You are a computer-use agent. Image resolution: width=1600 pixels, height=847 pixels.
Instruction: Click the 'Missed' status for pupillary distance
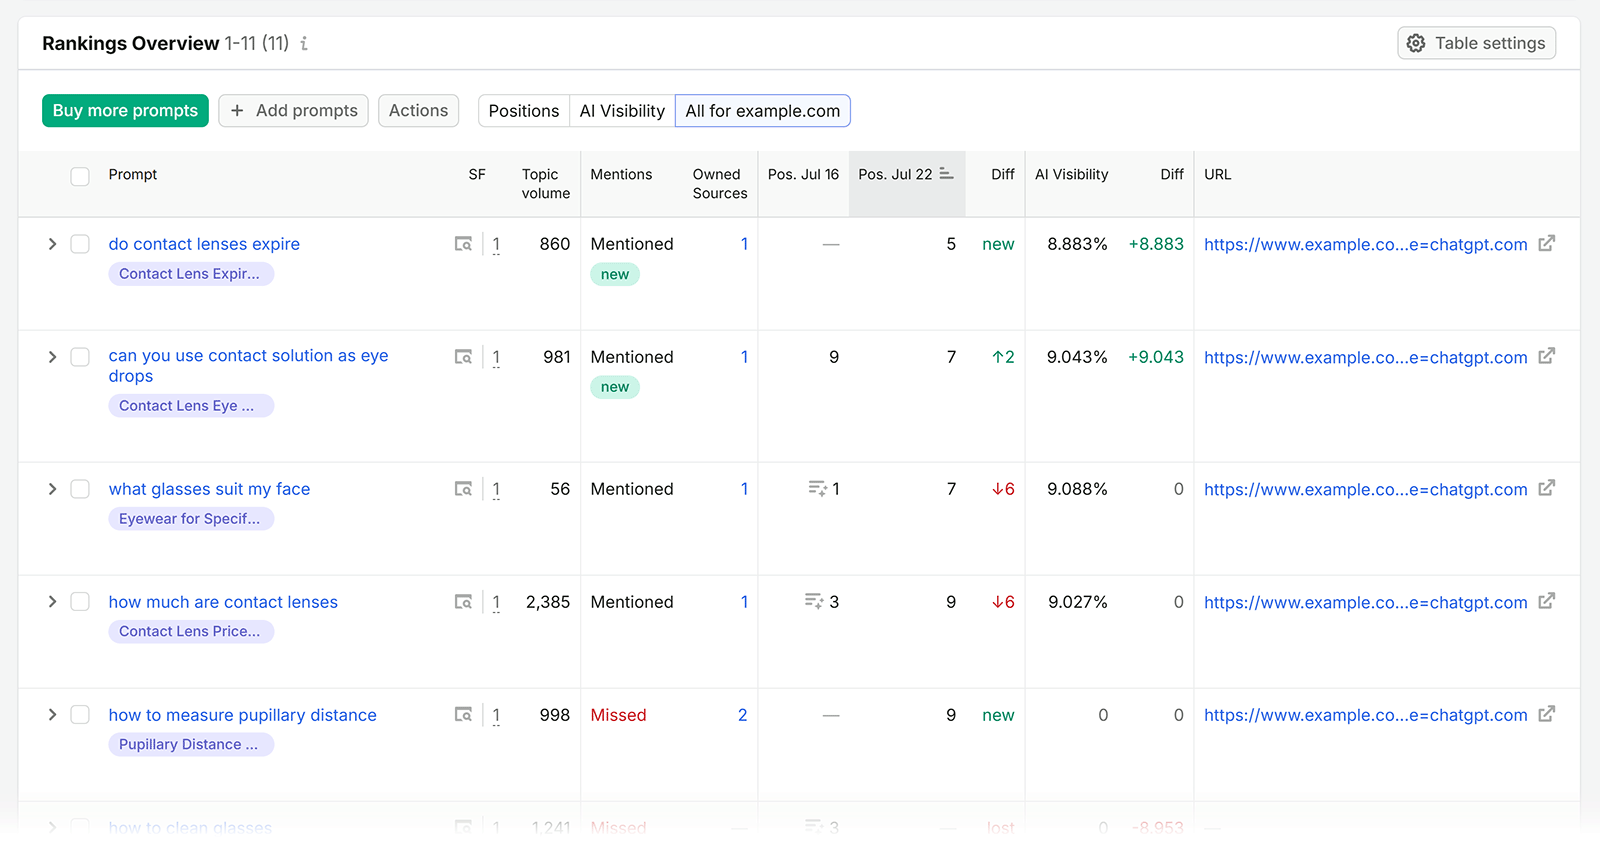(618, 715)
